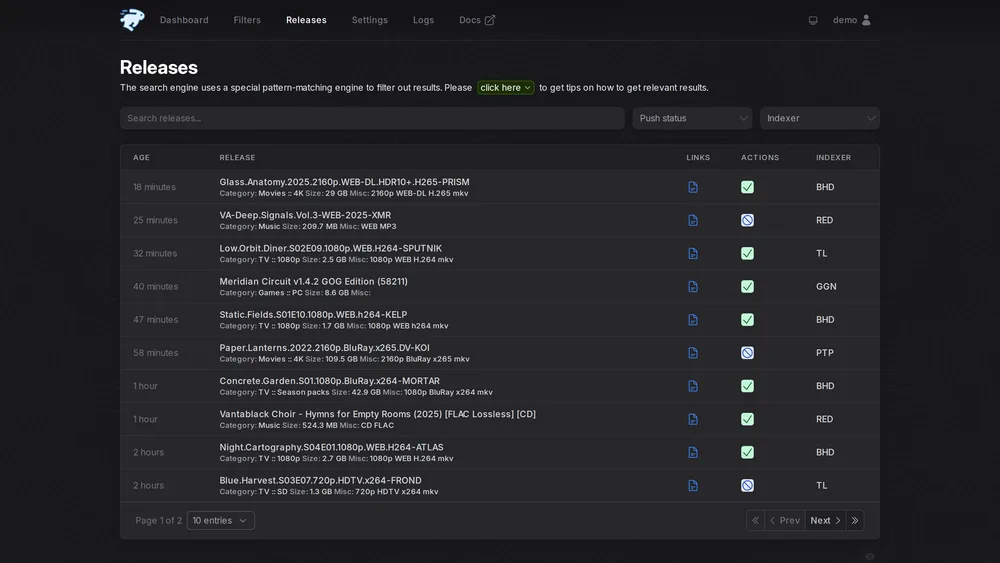Viewport: 1000px width, 563px height.
Task: Open link icon for VA-Deep.Signals release
Action: pyautogui.click(x=693, y=220)
